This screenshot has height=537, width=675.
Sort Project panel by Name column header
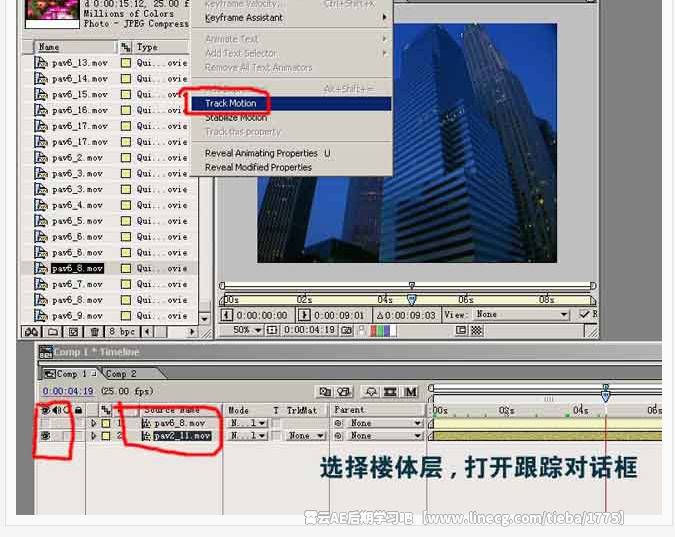click(75, 47)
